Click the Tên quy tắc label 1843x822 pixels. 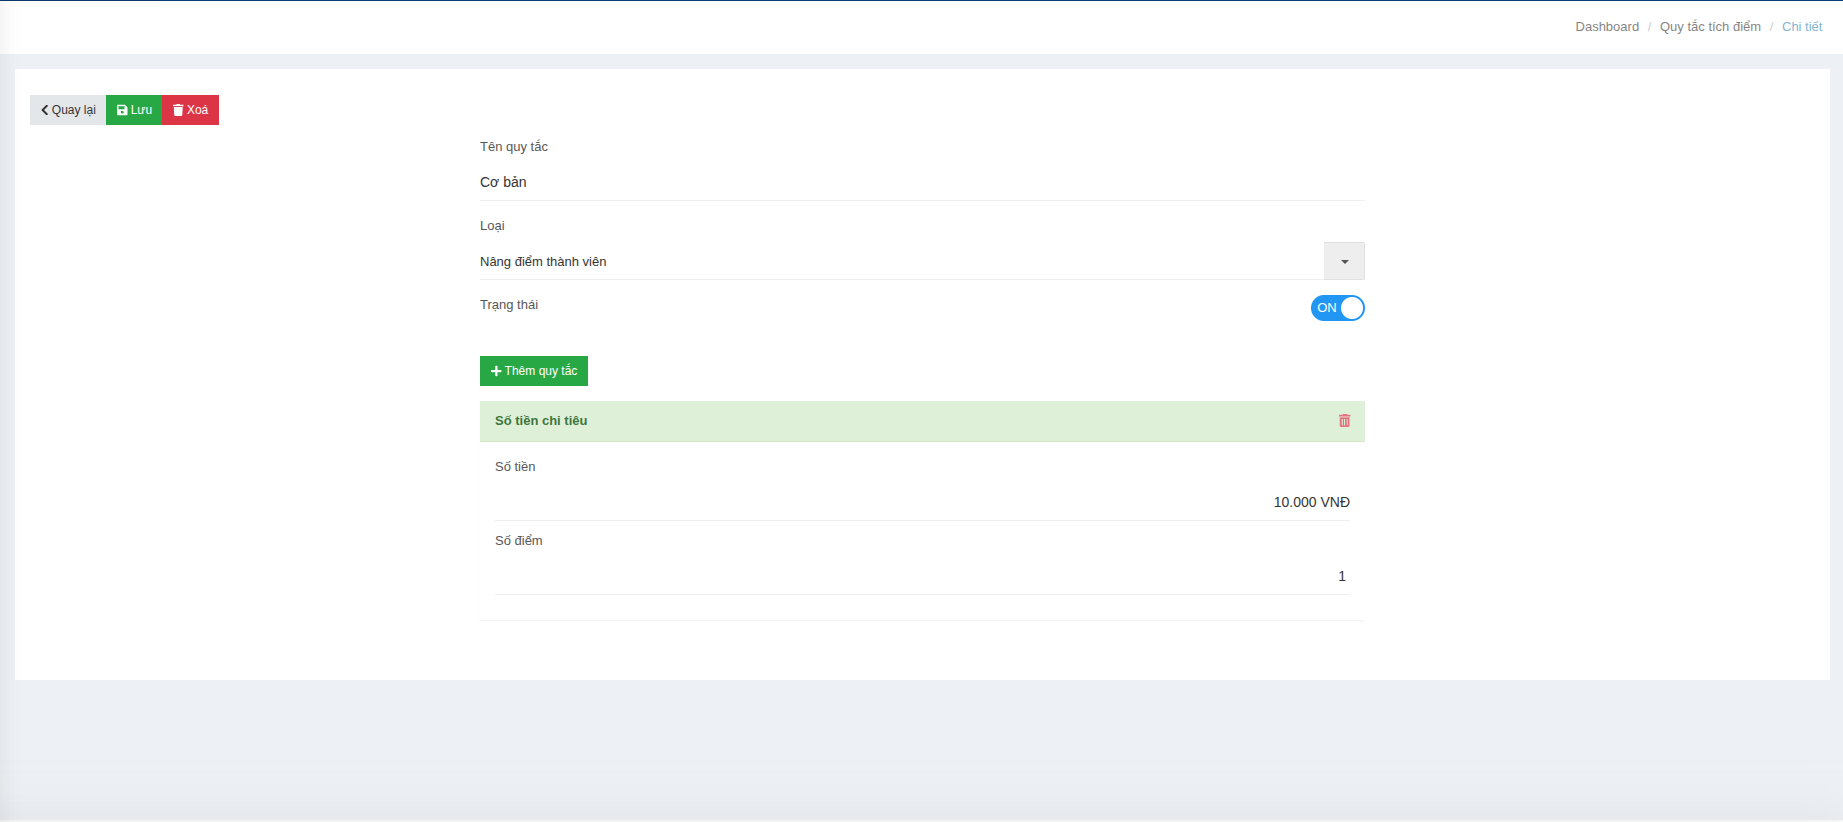tap(513, 147)
